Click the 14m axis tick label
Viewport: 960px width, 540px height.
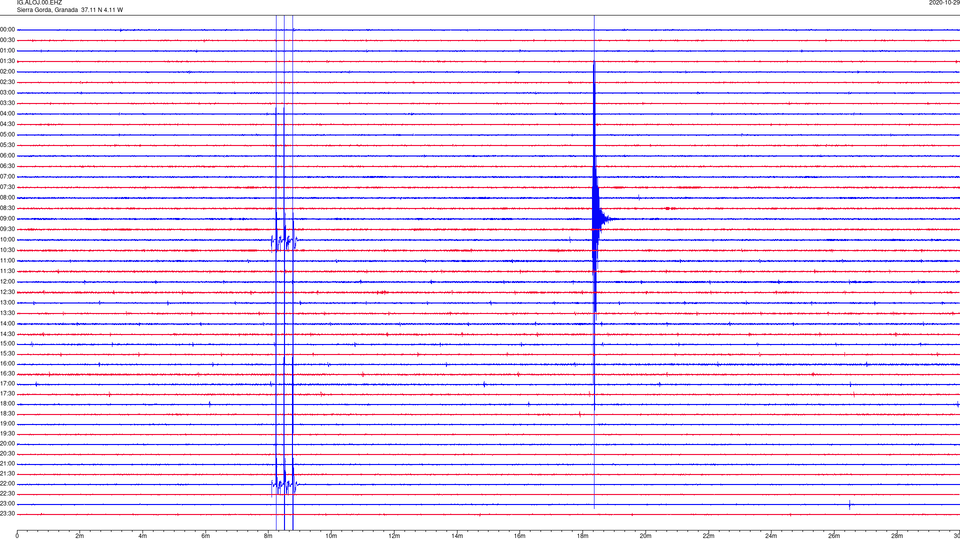[x=457, y=536]
